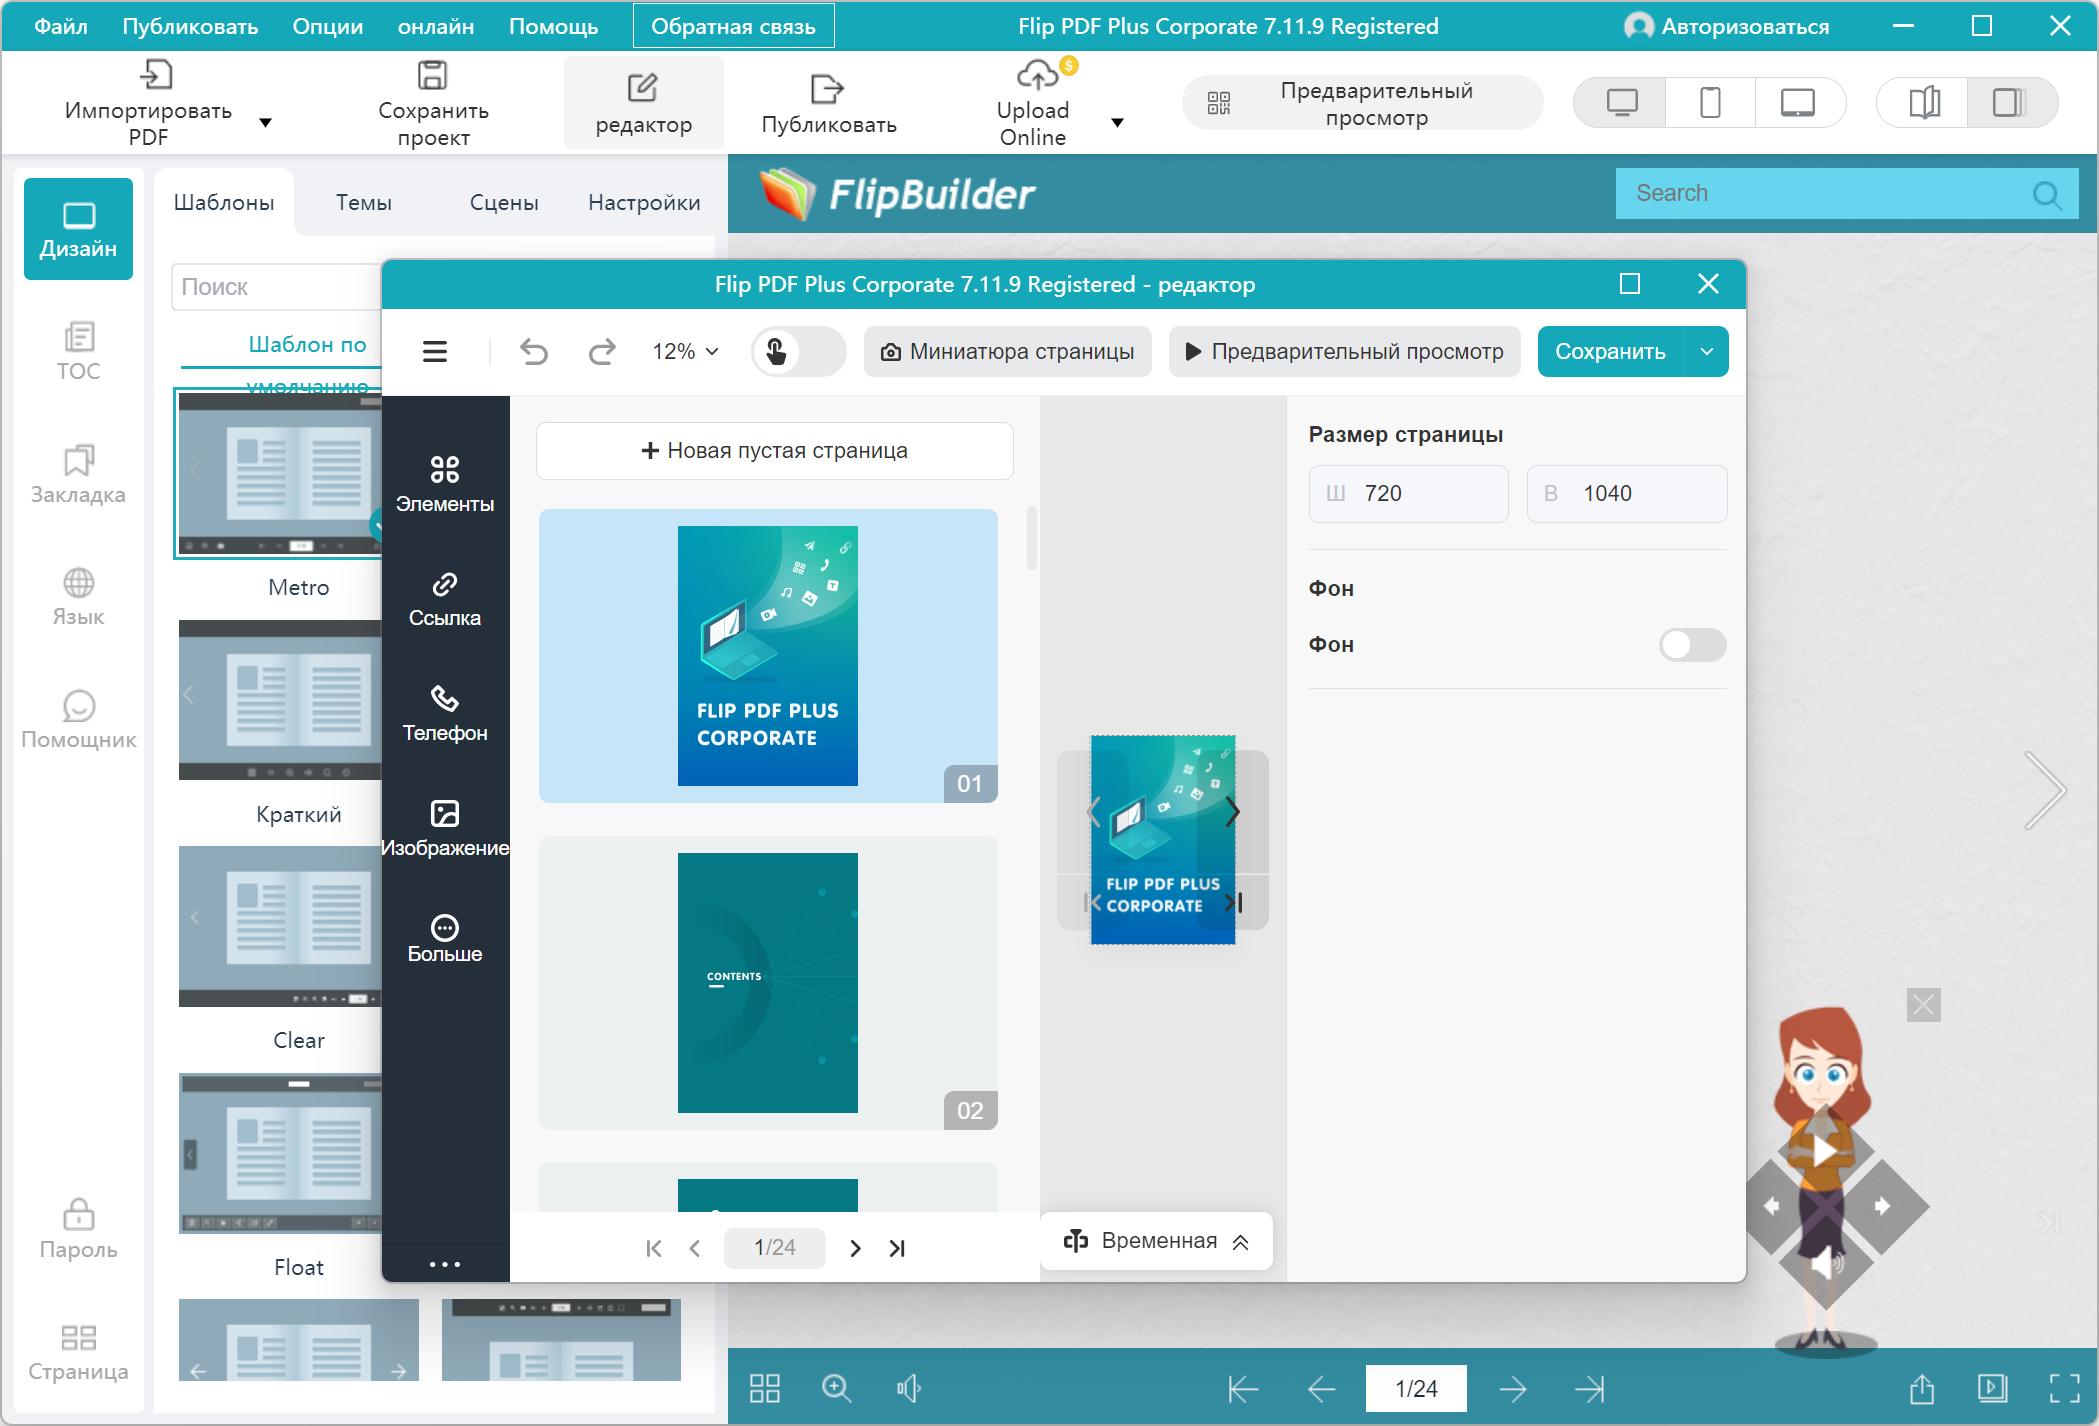Click the Page Thumbnail button
2099x1426 pixels.
[x=1007, y=352]
